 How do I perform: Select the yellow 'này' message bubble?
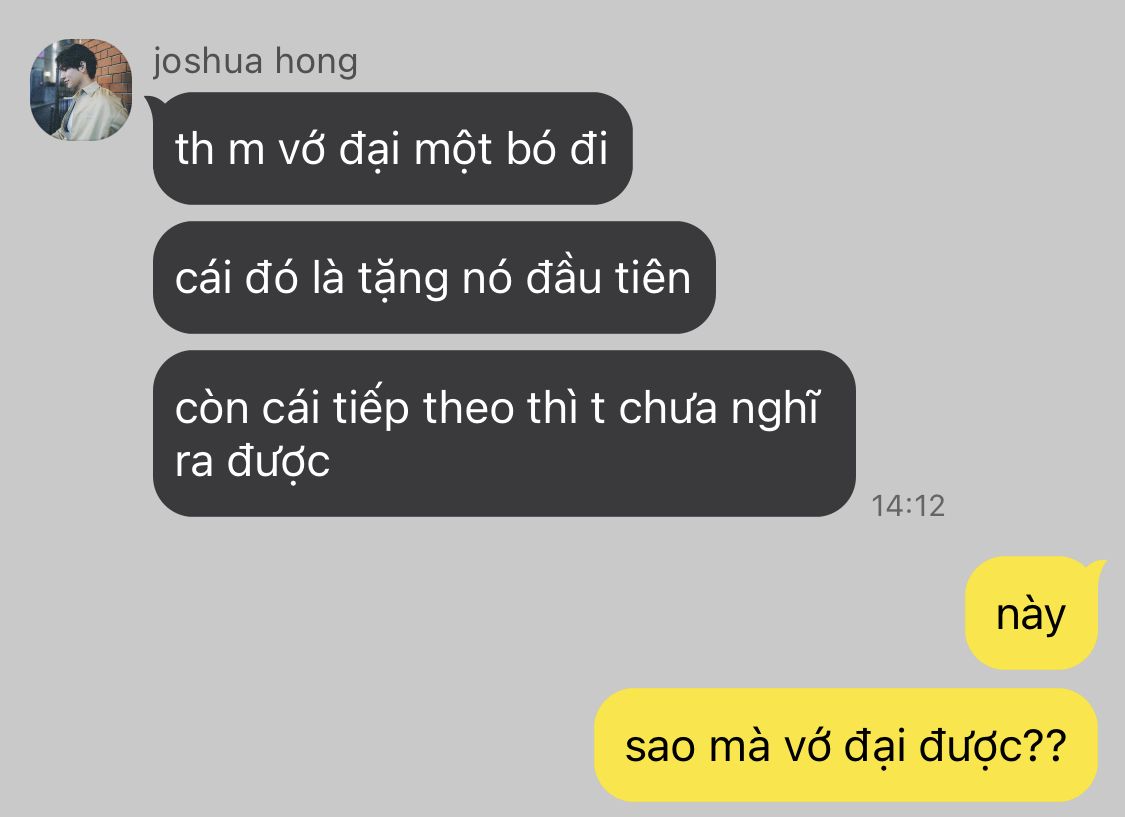pos(1032,613)
